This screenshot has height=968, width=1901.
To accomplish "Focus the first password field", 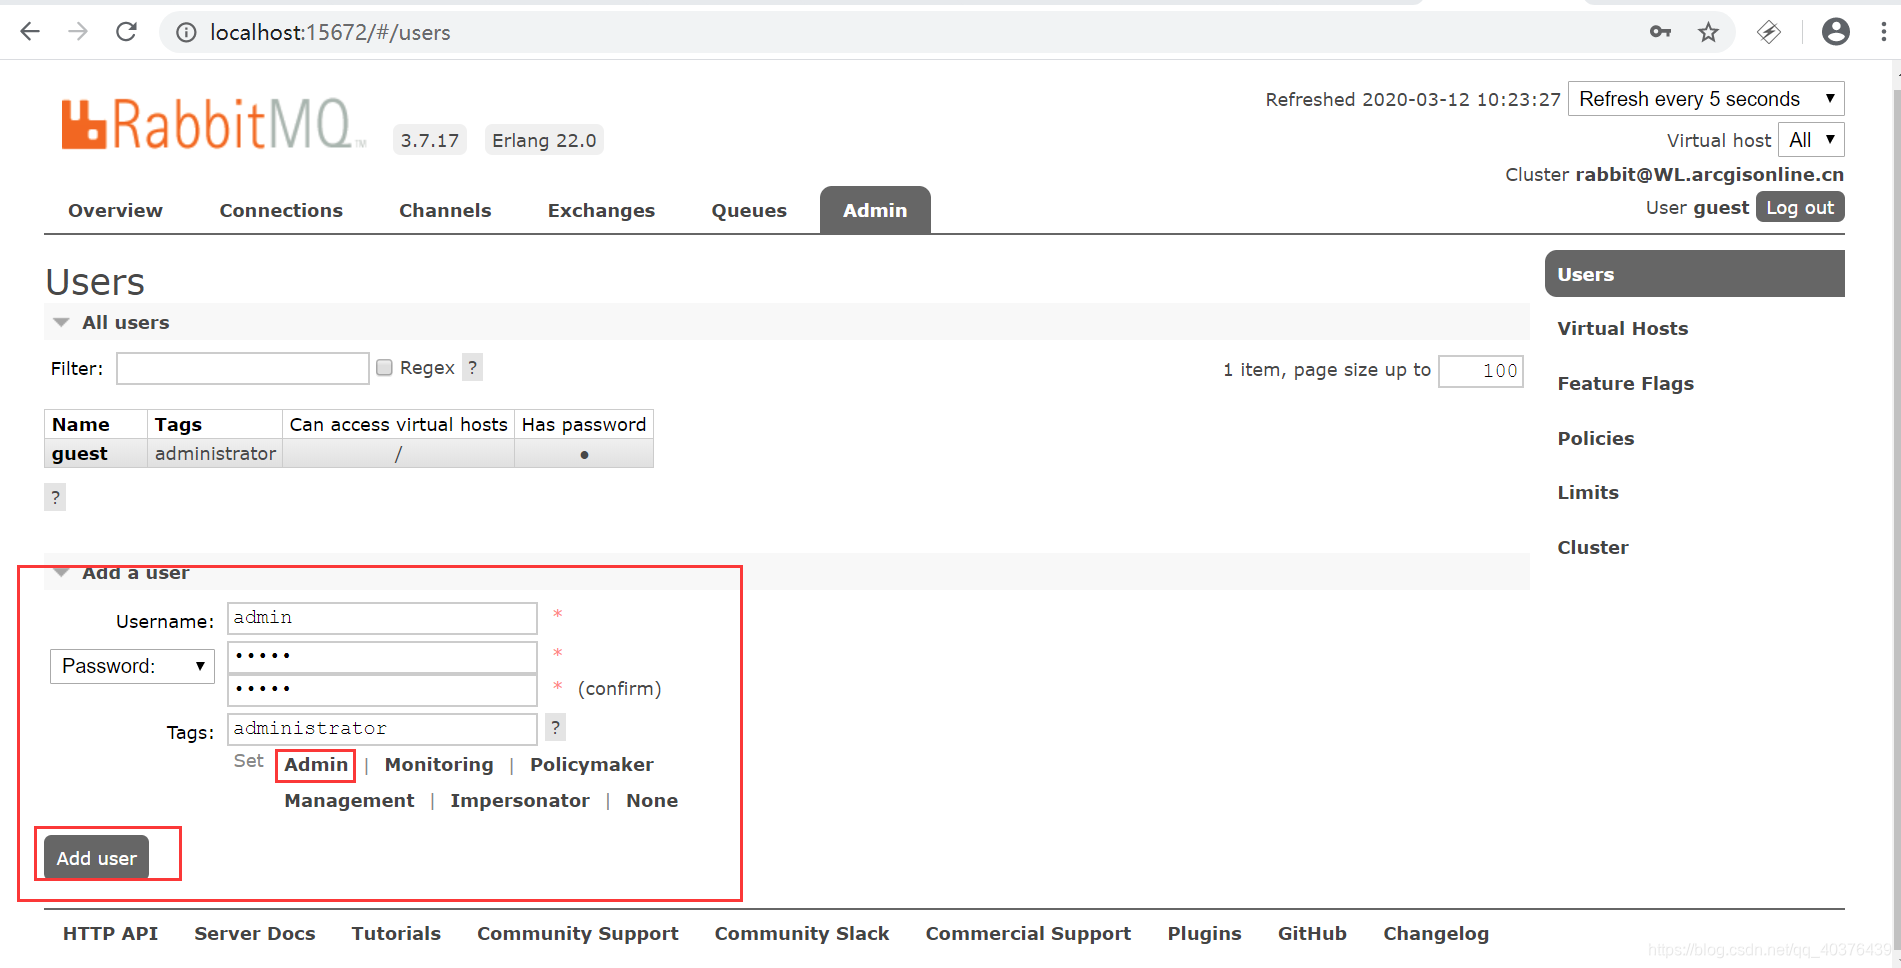I will coord(382,656).
